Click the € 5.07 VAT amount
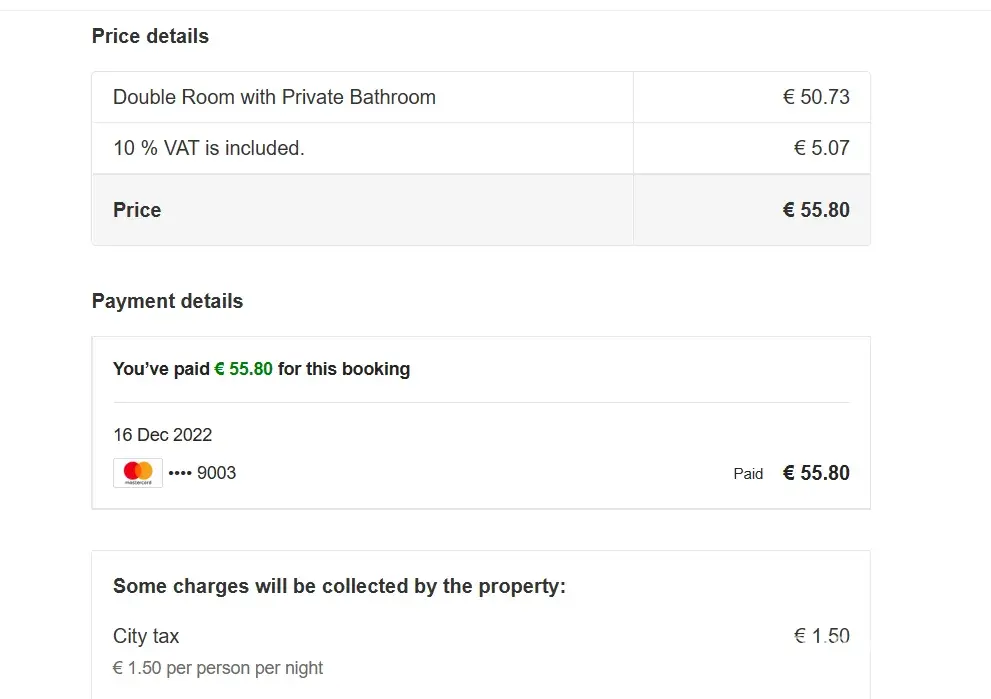Image resolution: width=991 pixels, height=699 pixels. point(822,148)
